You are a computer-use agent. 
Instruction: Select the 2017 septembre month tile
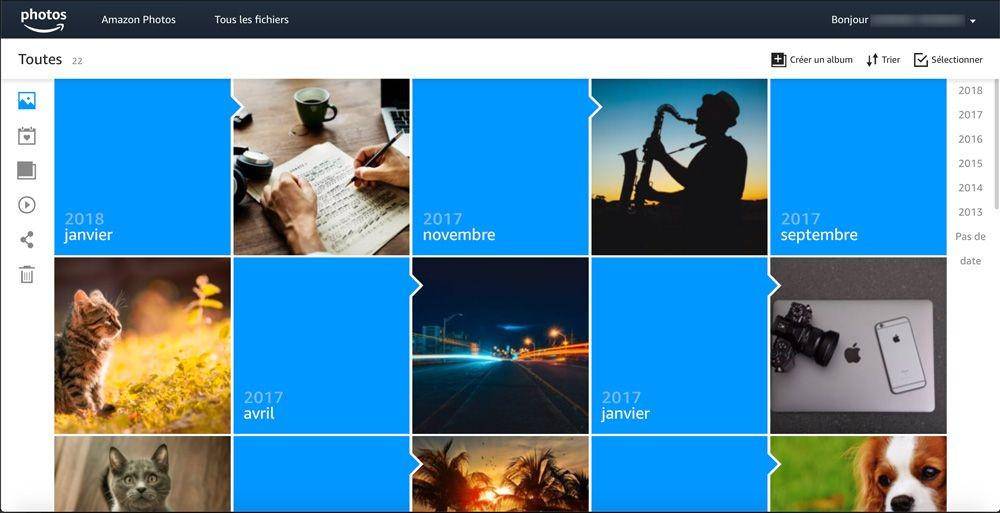pyautogui.click(x=858, y=167)
